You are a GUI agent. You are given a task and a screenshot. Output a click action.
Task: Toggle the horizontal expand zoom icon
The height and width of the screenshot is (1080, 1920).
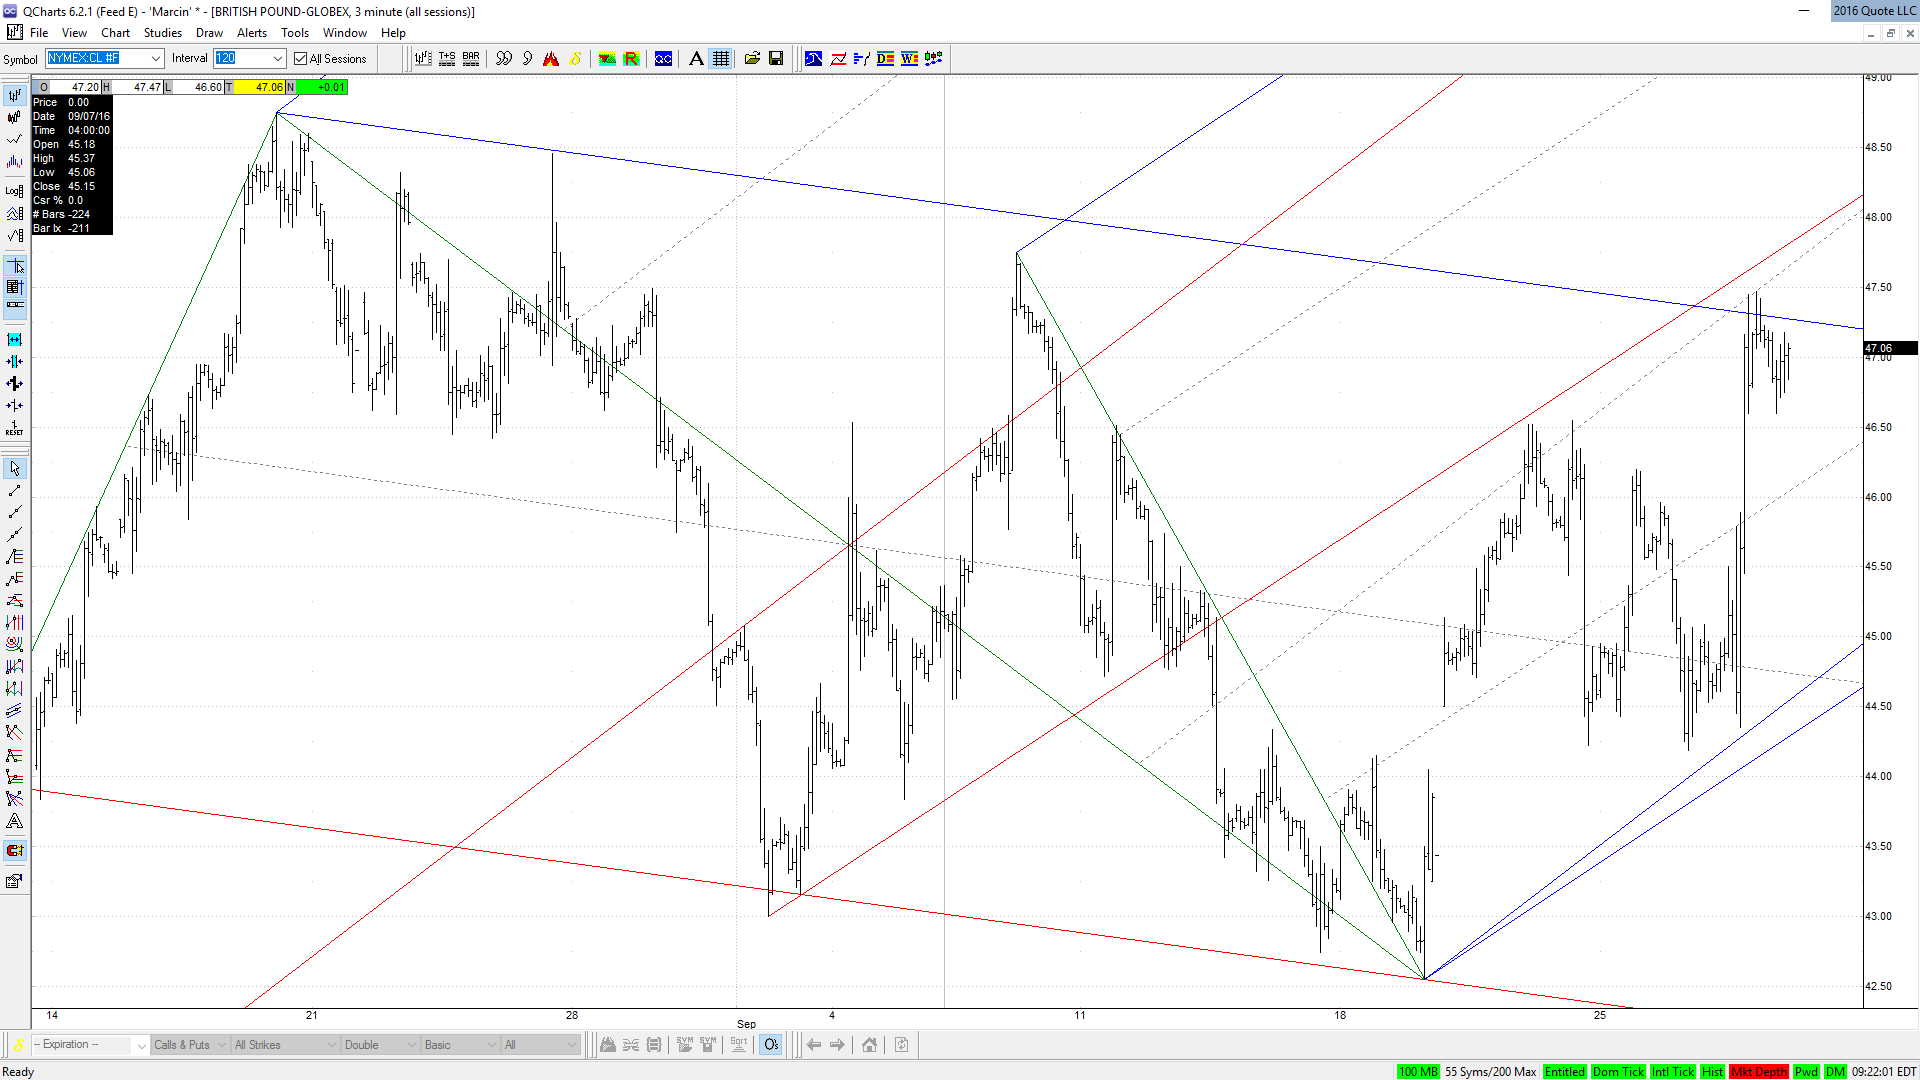[x=15, y=340]
